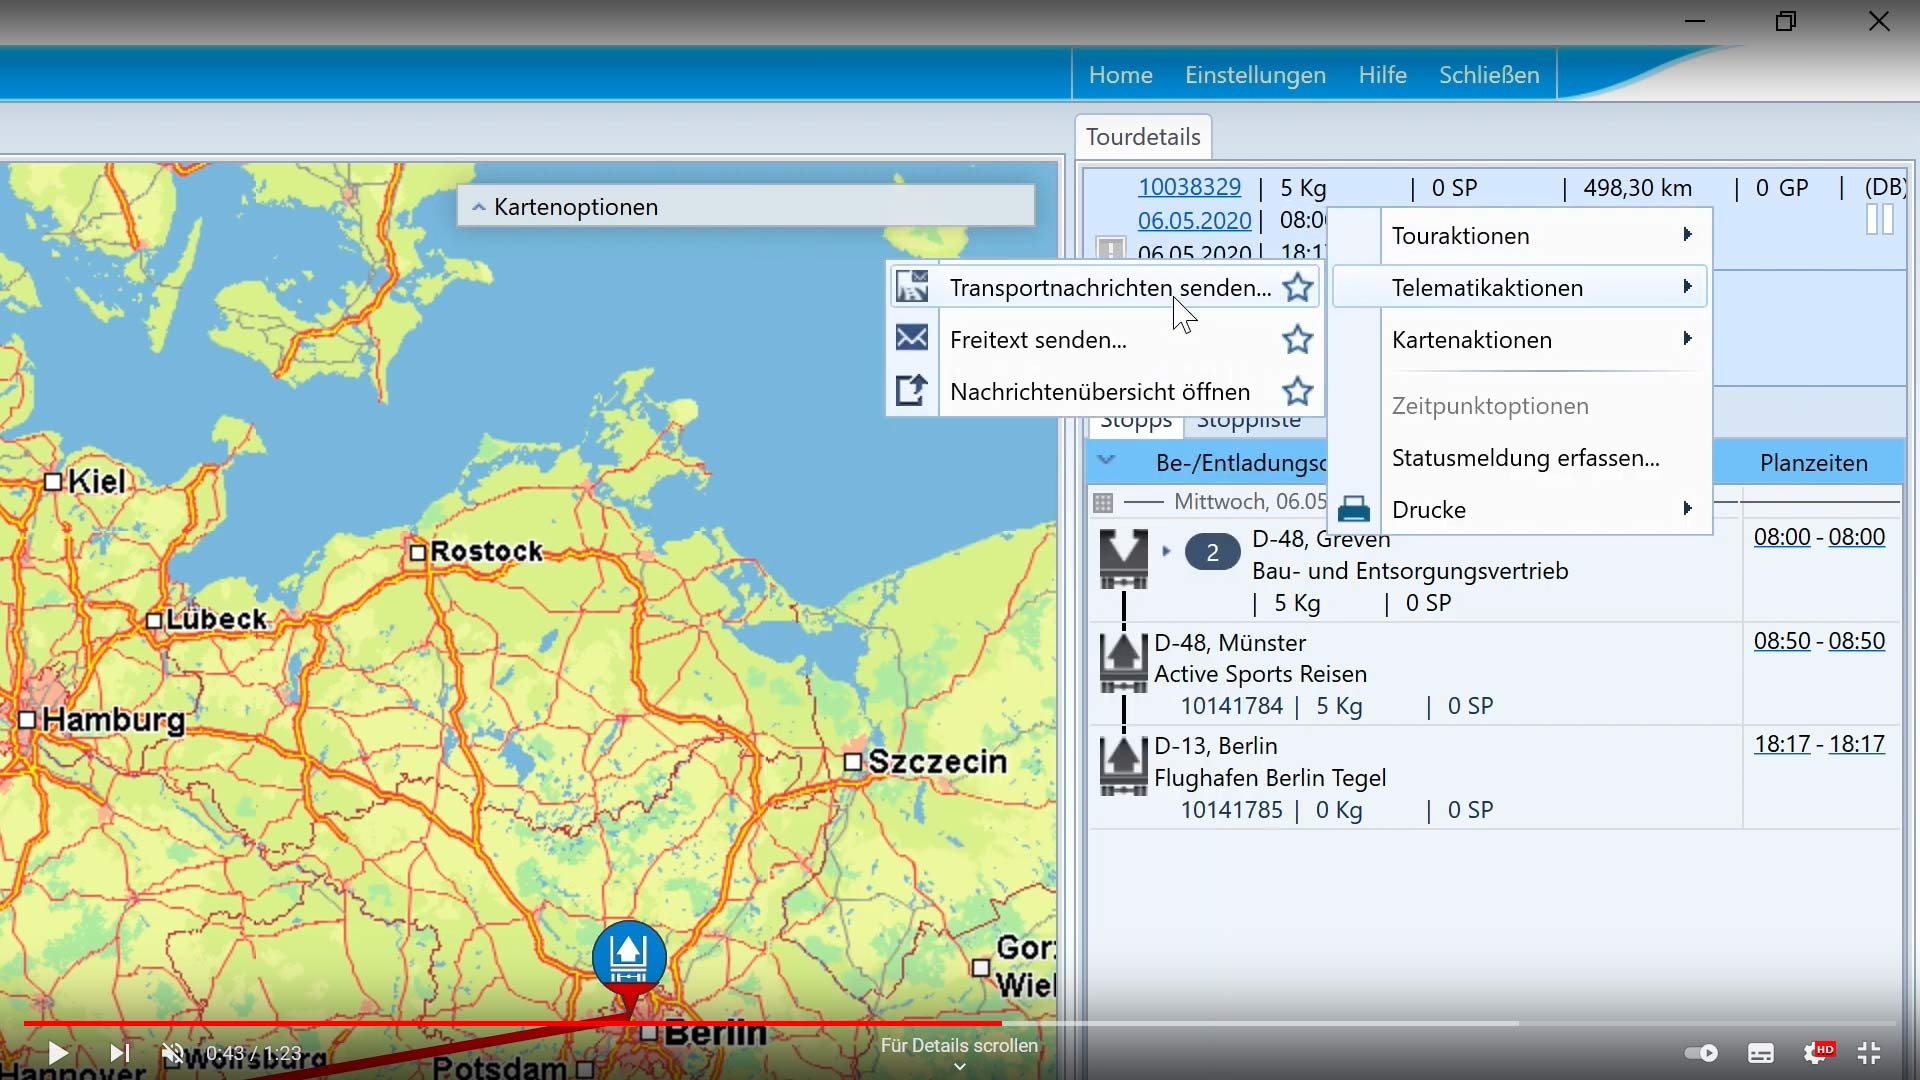Open tour number 10038329 link
Viewport: 1920px width, 1080px height.
(1190, 187)
